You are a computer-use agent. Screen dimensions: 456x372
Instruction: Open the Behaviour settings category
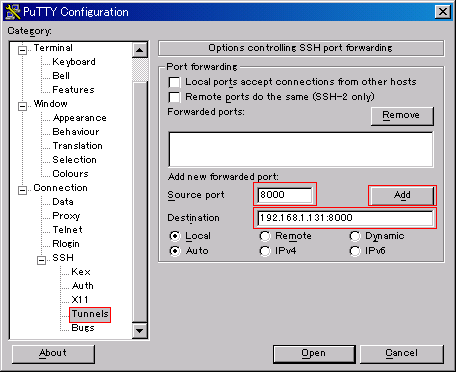[76, 132]
